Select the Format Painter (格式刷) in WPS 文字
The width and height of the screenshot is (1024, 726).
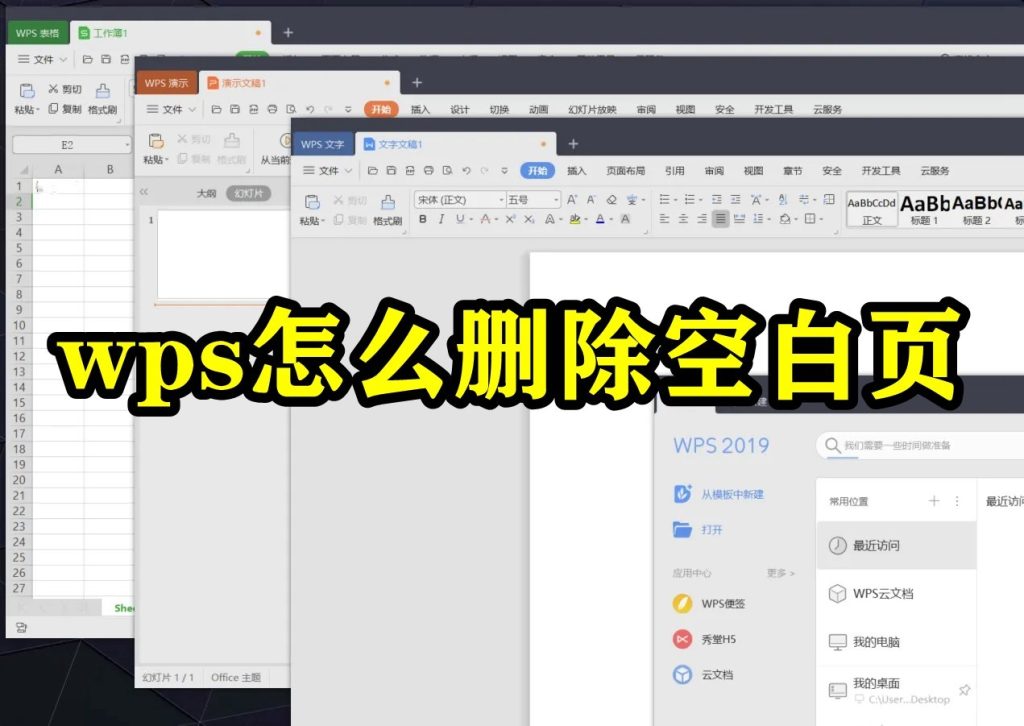[386, 207]
